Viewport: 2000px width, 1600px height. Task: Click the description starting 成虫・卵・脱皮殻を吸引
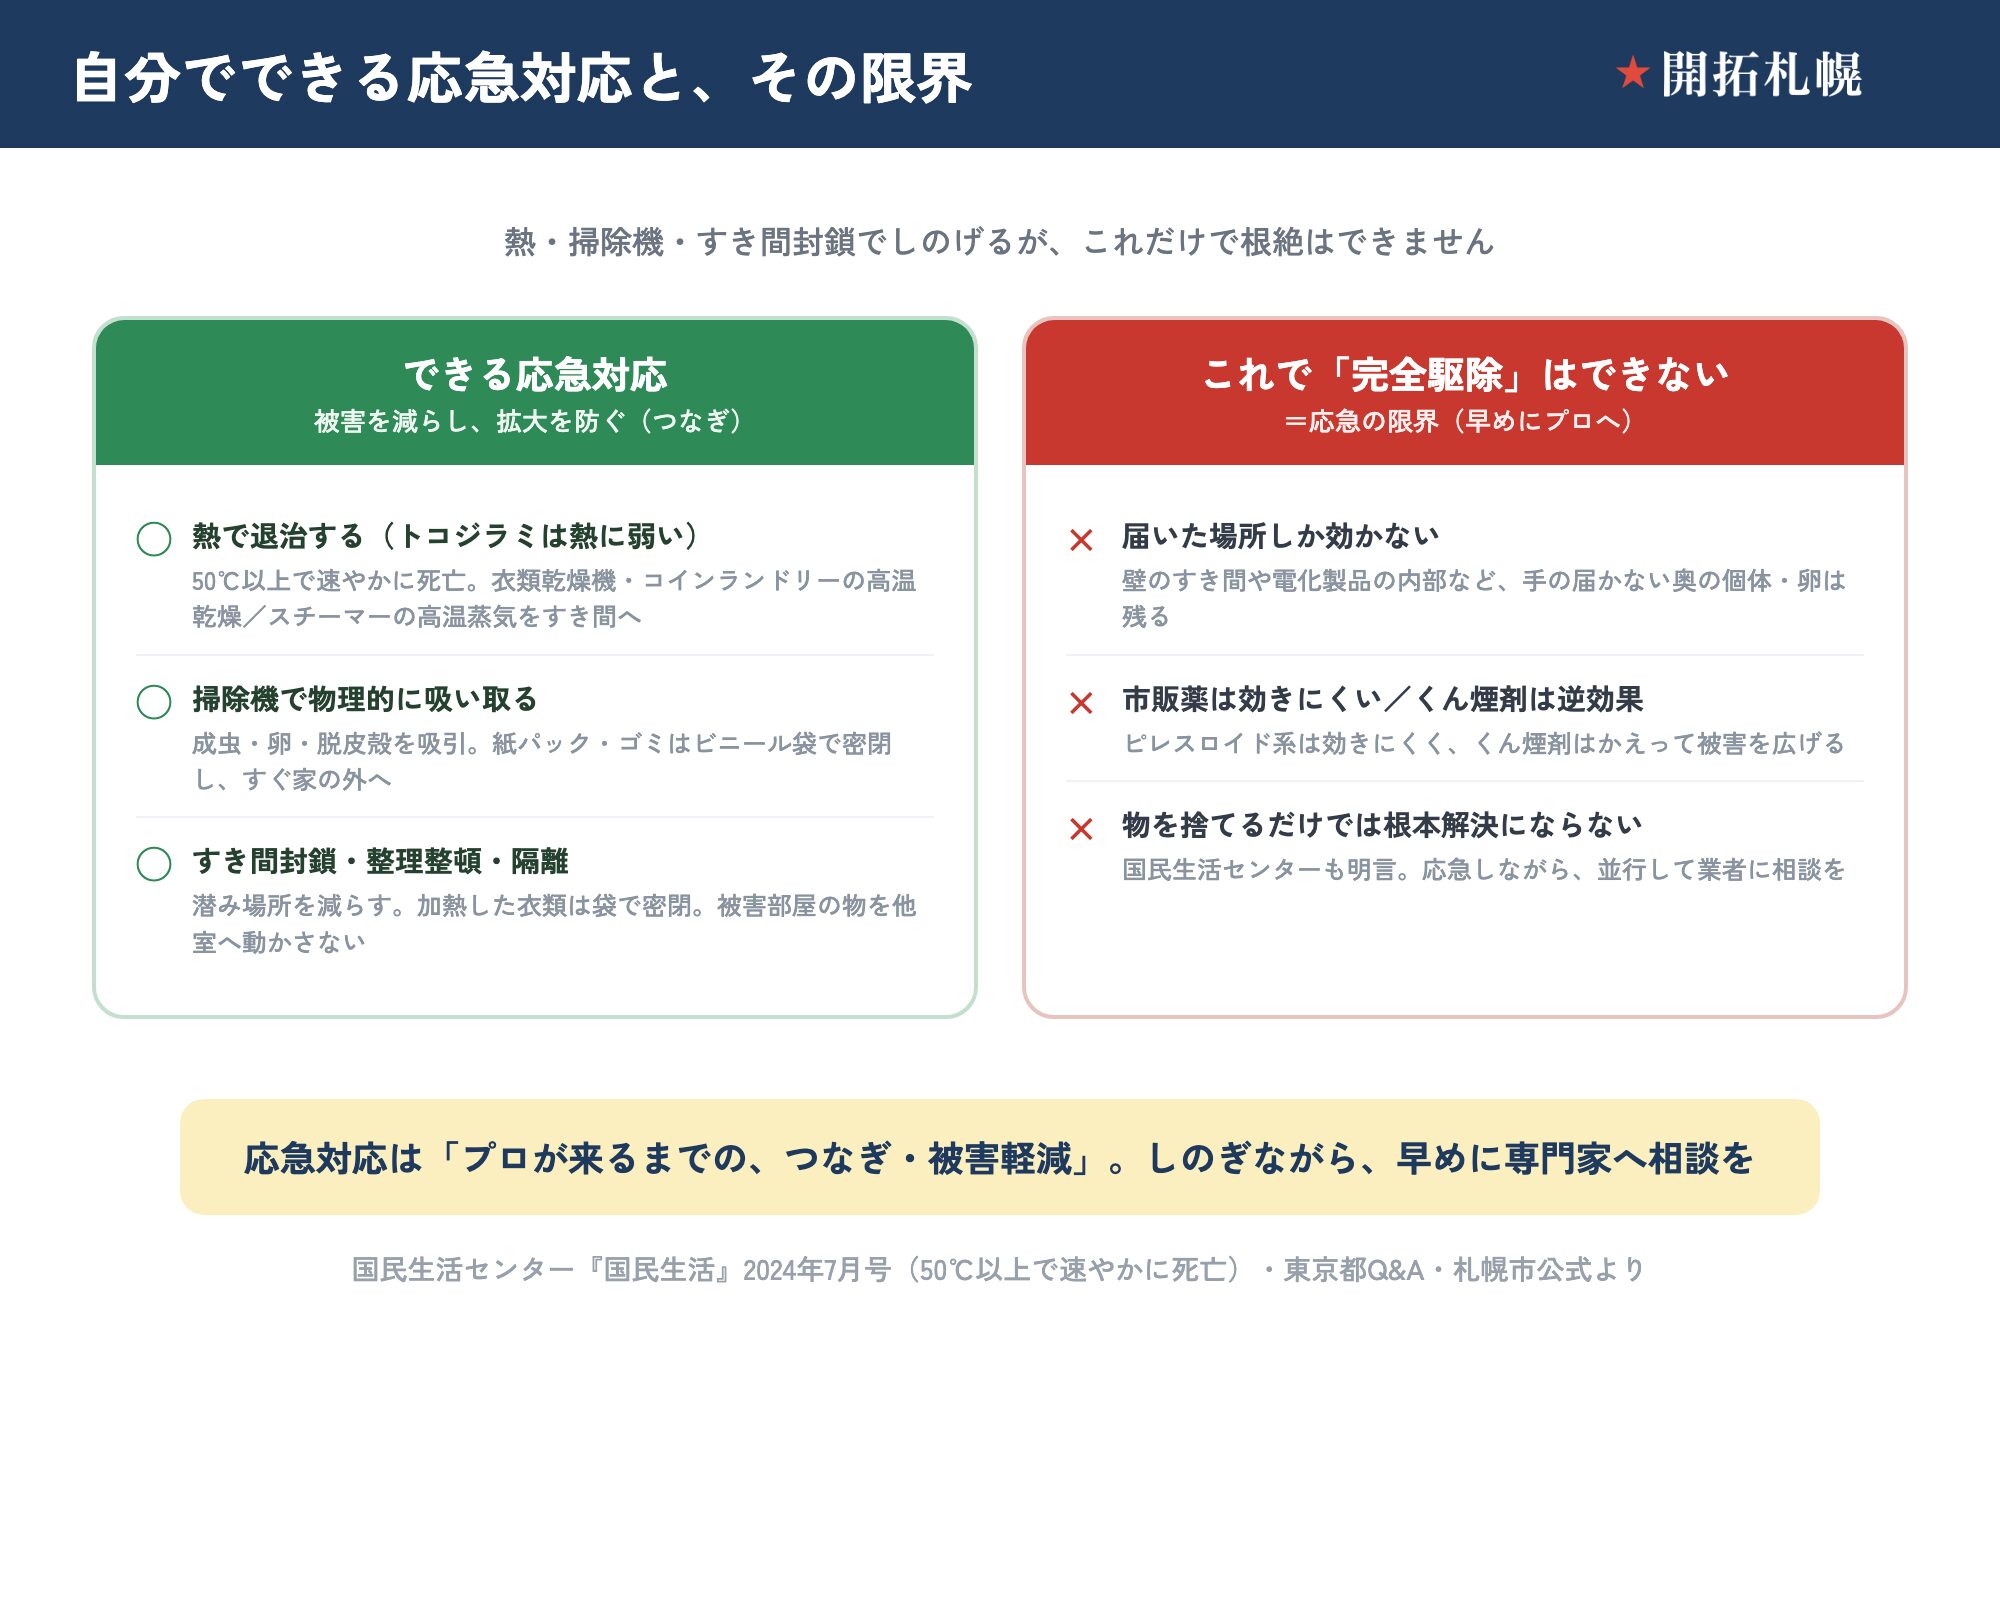(x=542, y=761)
